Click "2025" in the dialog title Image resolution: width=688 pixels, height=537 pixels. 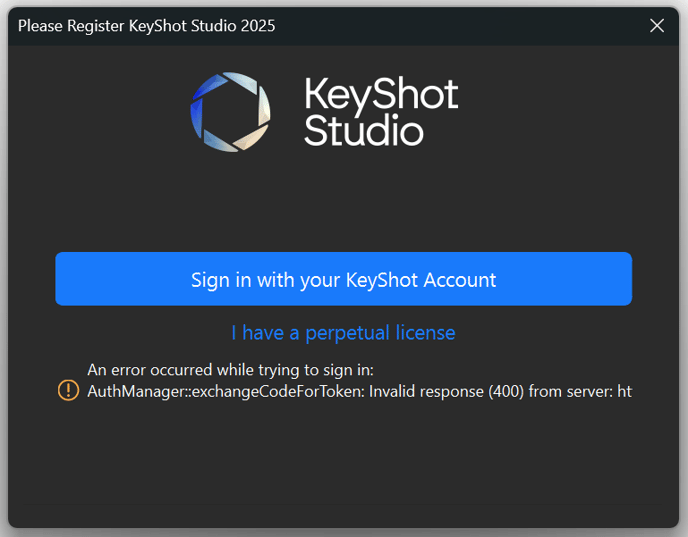click(258, 26)
